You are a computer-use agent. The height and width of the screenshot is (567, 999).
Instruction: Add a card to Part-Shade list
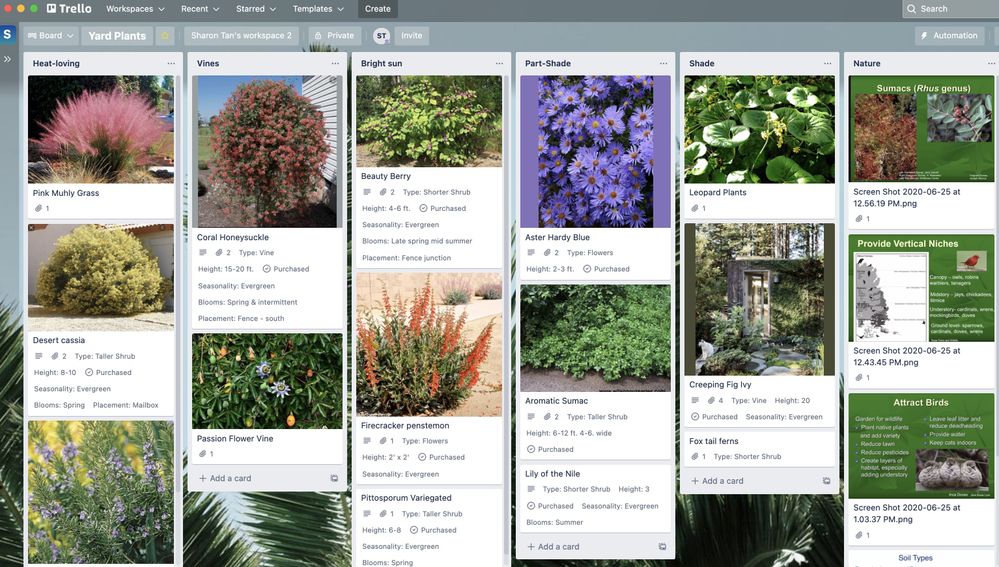click(553, 547)
